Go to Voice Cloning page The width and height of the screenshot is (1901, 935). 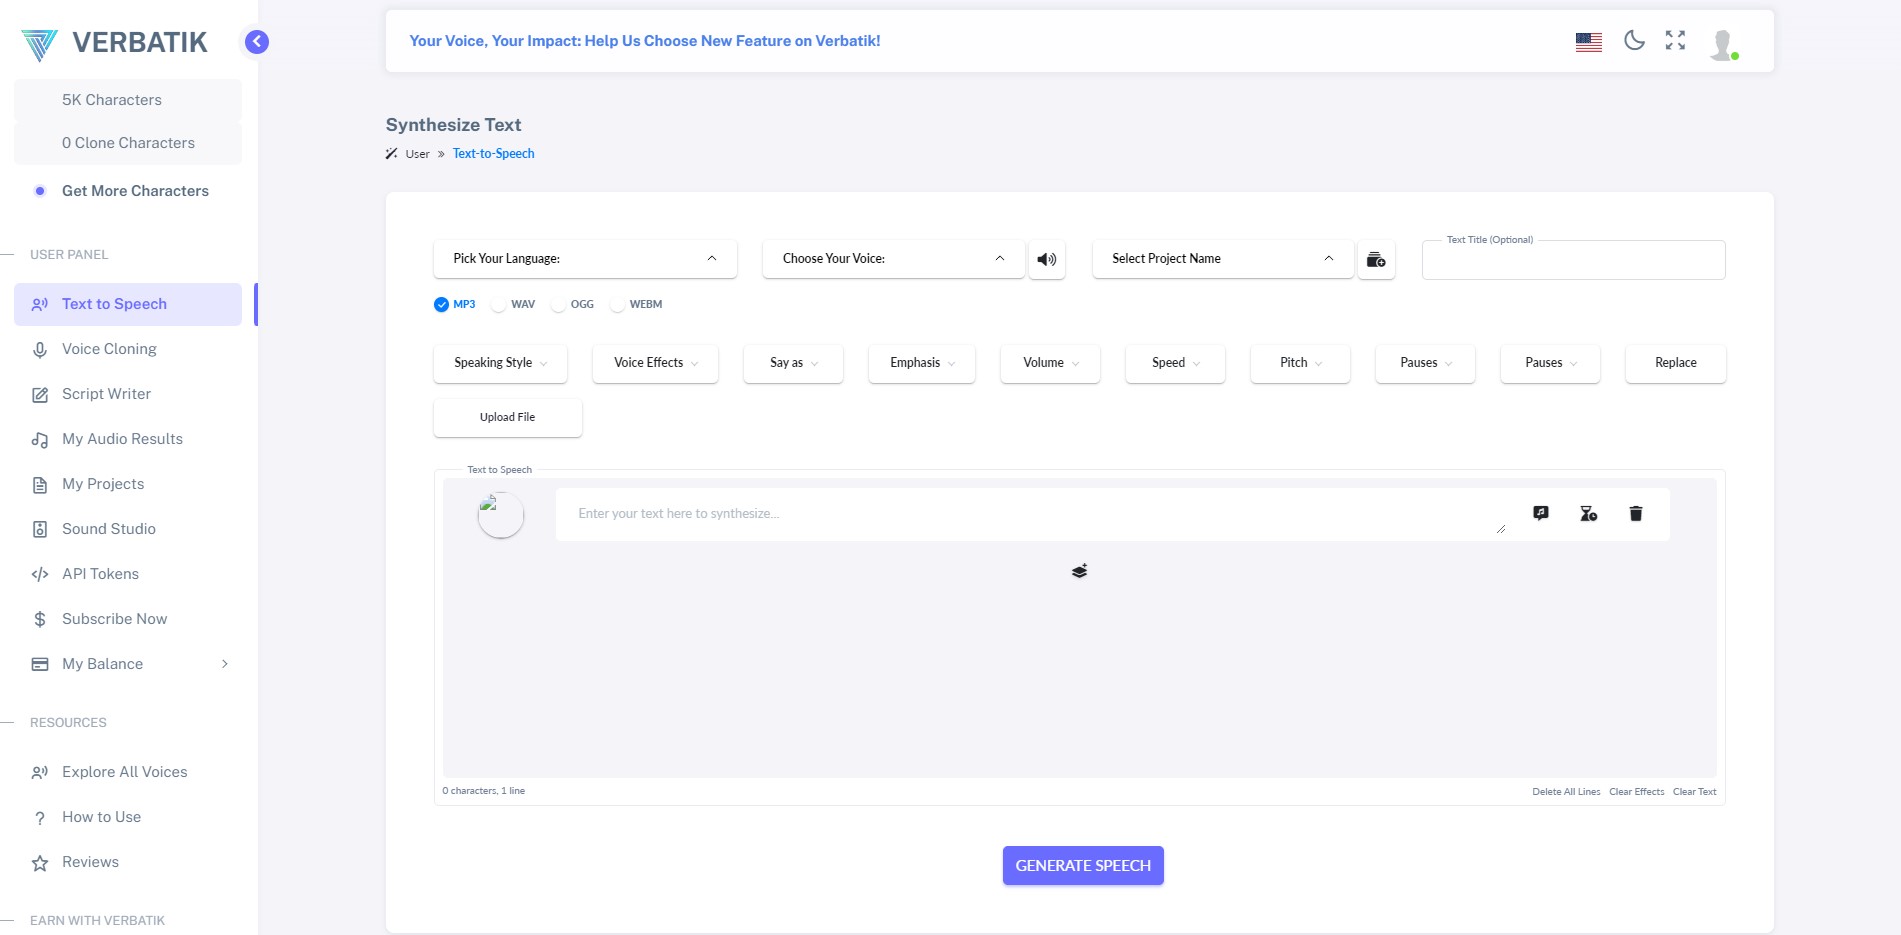[x=128, y=349]
